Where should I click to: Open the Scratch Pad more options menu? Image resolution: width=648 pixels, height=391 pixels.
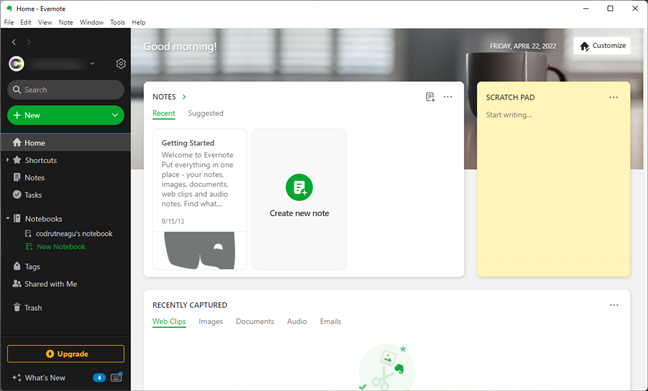click(614, 98)
